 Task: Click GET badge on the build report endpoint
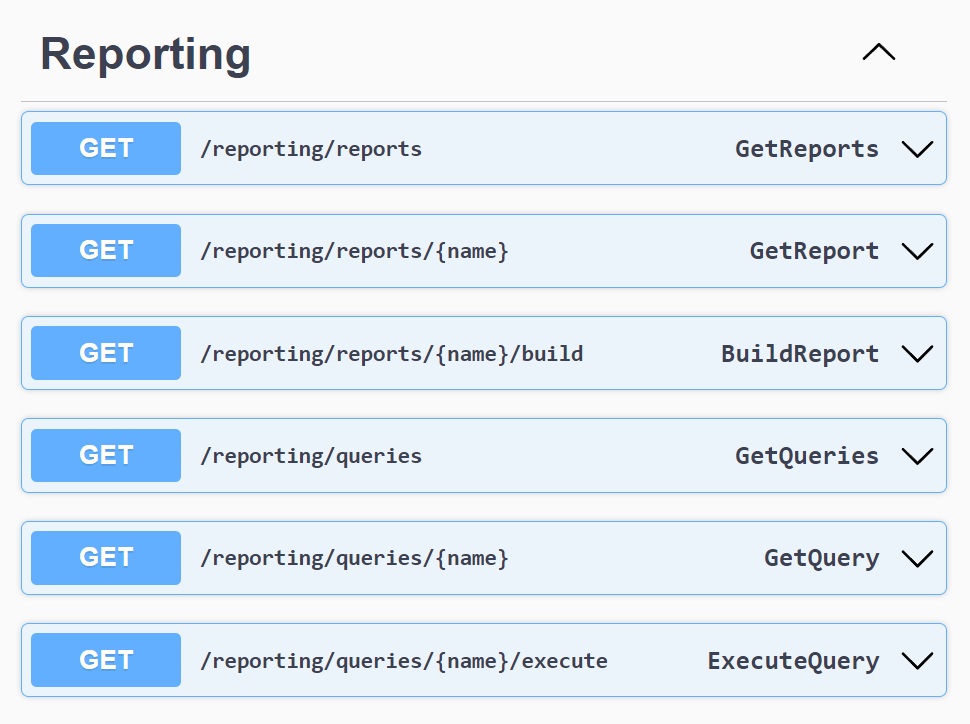point(106,354)
